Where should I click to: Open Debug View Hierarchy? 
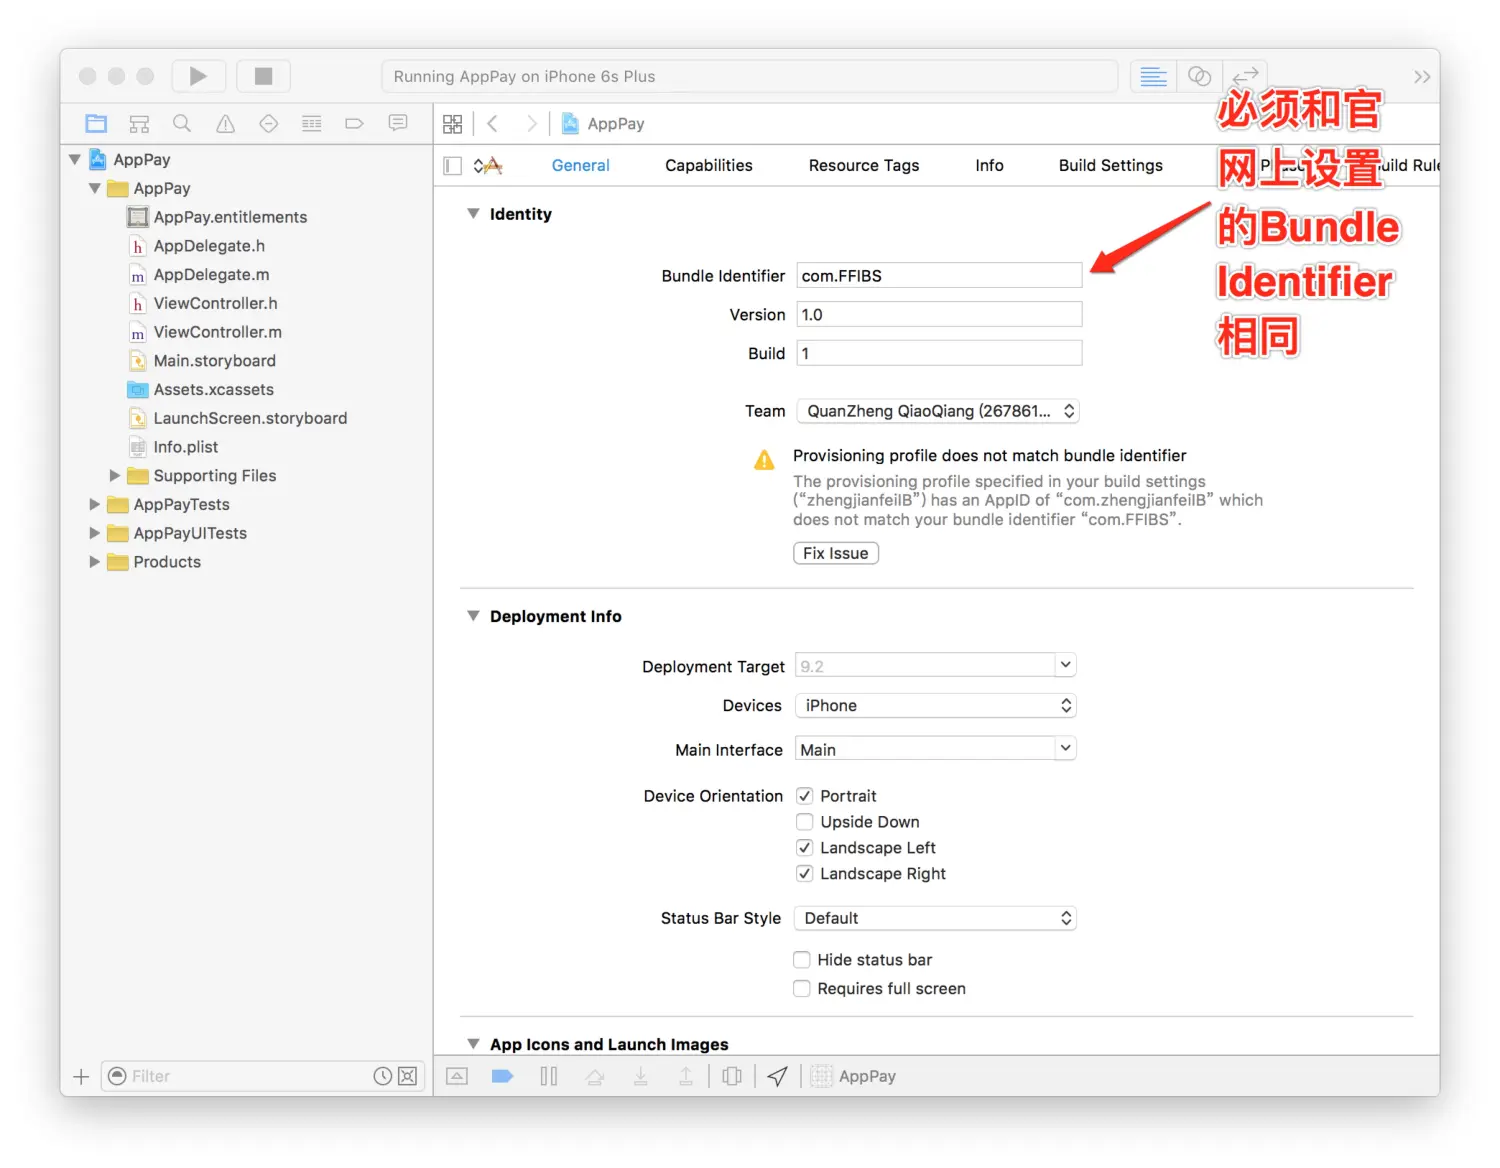point(732,1076)
